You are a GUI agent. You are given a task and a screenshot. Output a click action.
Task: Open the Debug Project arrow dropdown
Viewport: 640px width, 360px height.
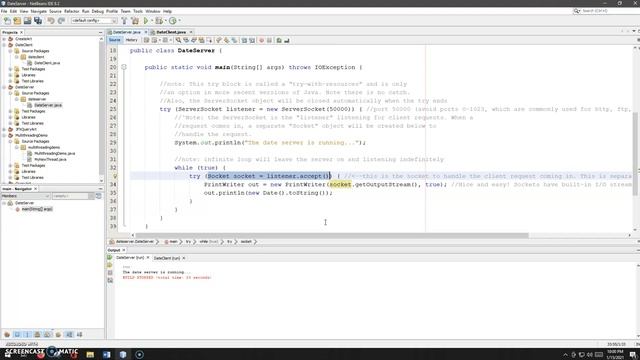coord(165,20)
